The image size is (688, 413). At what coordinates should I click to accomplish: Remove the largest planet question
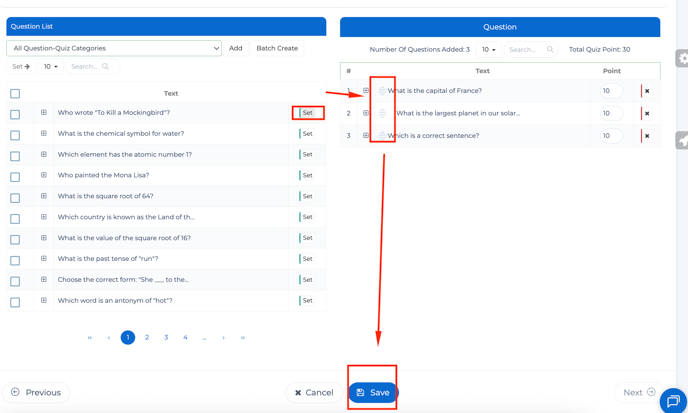647,114
